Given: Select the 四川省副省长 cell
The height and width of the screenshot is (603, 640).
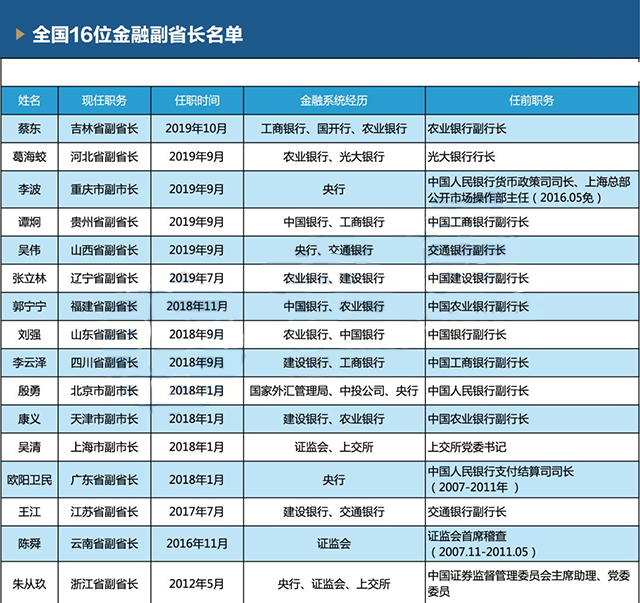Looking at the screenshot, I should pos(104,363).
